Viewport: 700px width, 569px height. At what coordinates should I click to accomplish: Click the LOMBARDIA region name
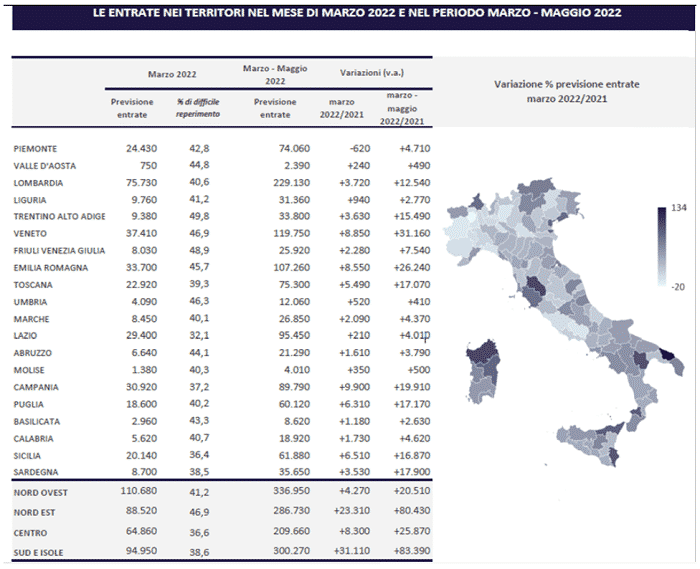tap(38, 183)
